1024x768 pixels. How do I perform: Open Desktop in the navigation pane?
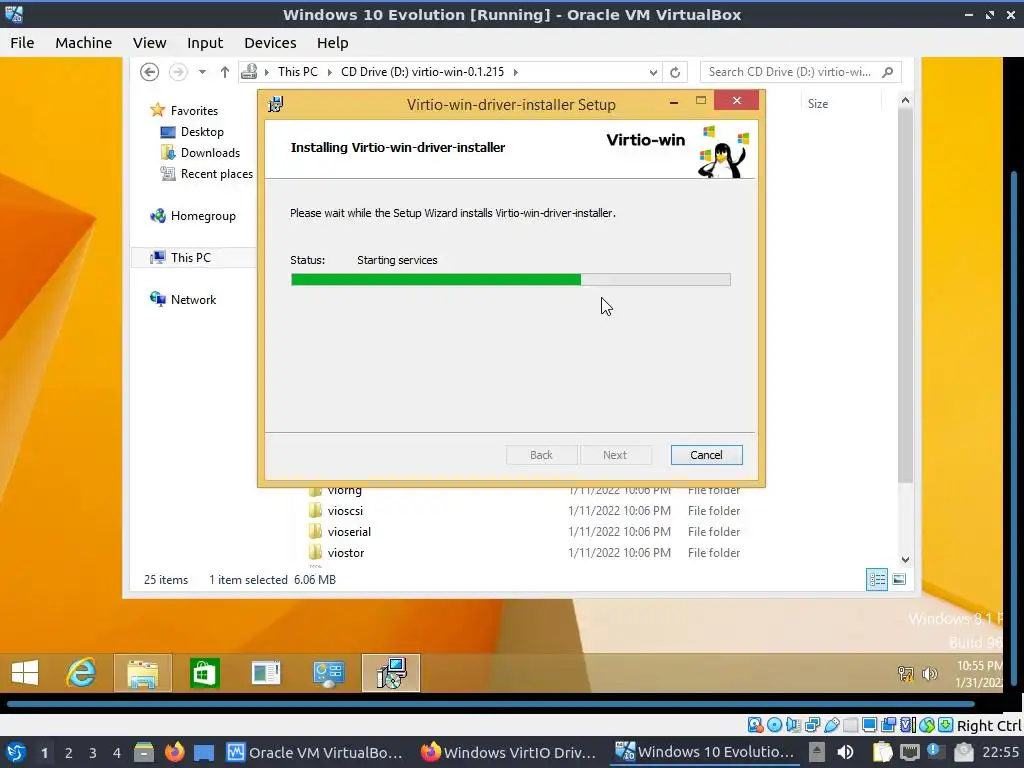click(x=202, y=132)
